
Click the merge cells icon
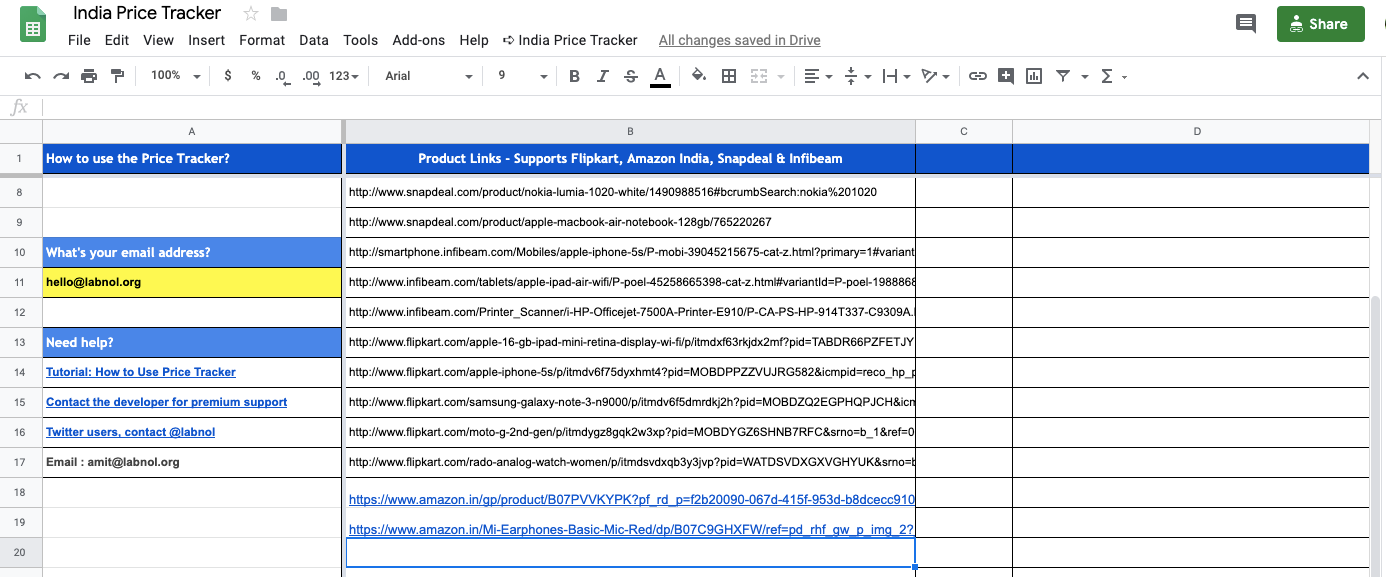point(759,76)
